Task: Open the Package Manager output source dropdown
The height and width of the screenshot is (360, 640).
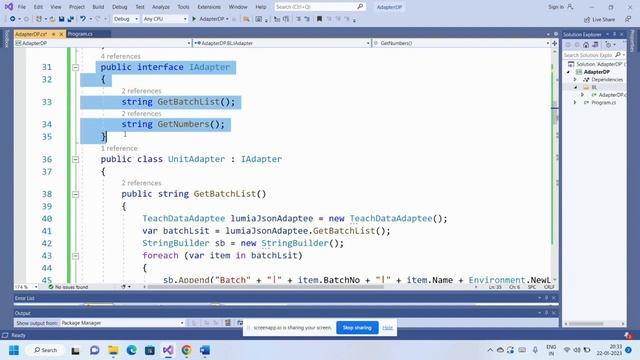Action: click(x=122, y=323)
